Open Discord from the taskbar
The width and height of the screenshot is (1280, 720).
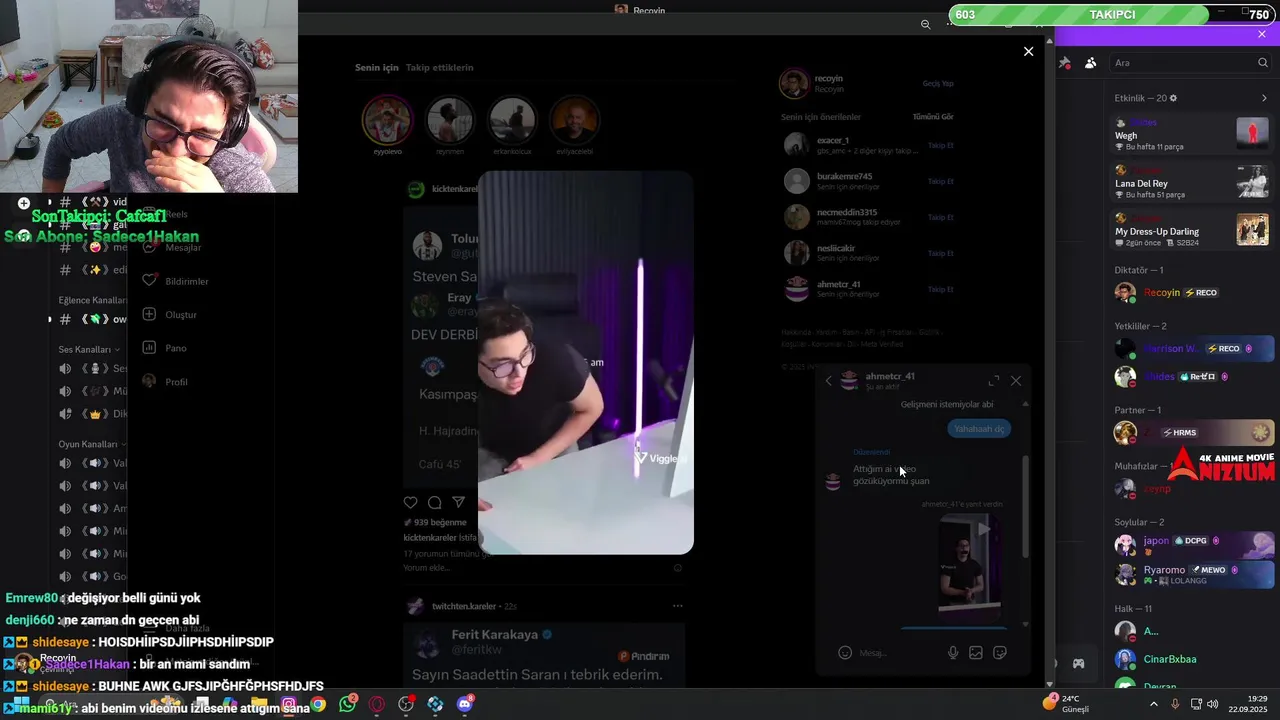coord(465,704)
